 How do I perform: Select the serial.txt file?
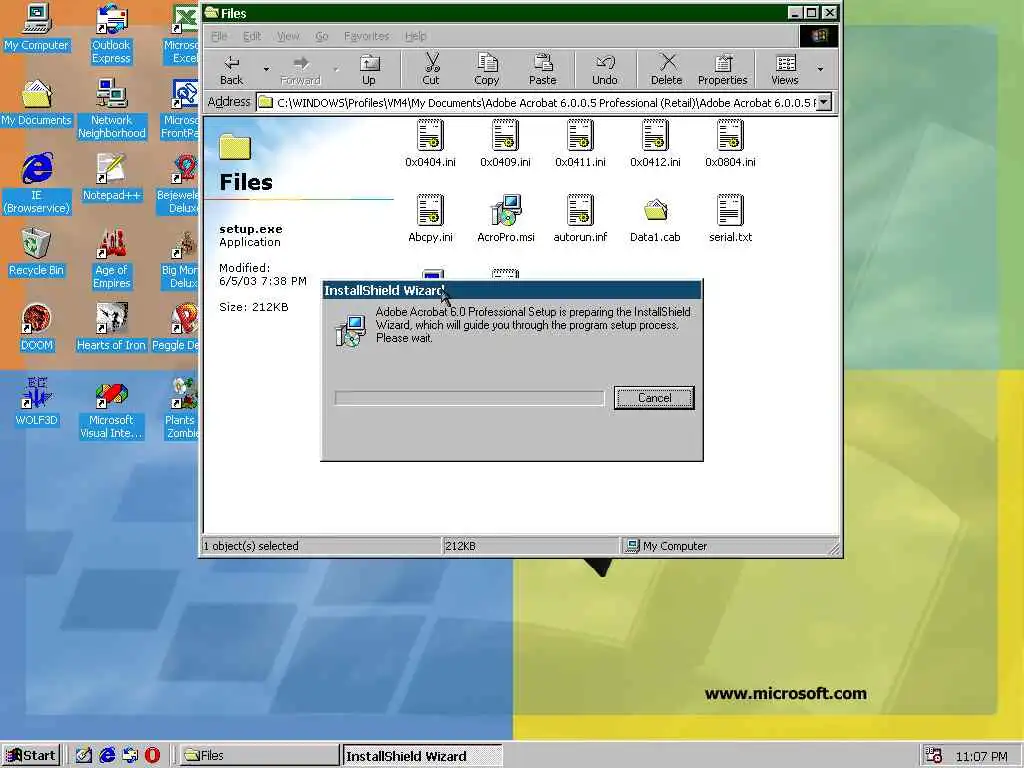click(730, 219)
